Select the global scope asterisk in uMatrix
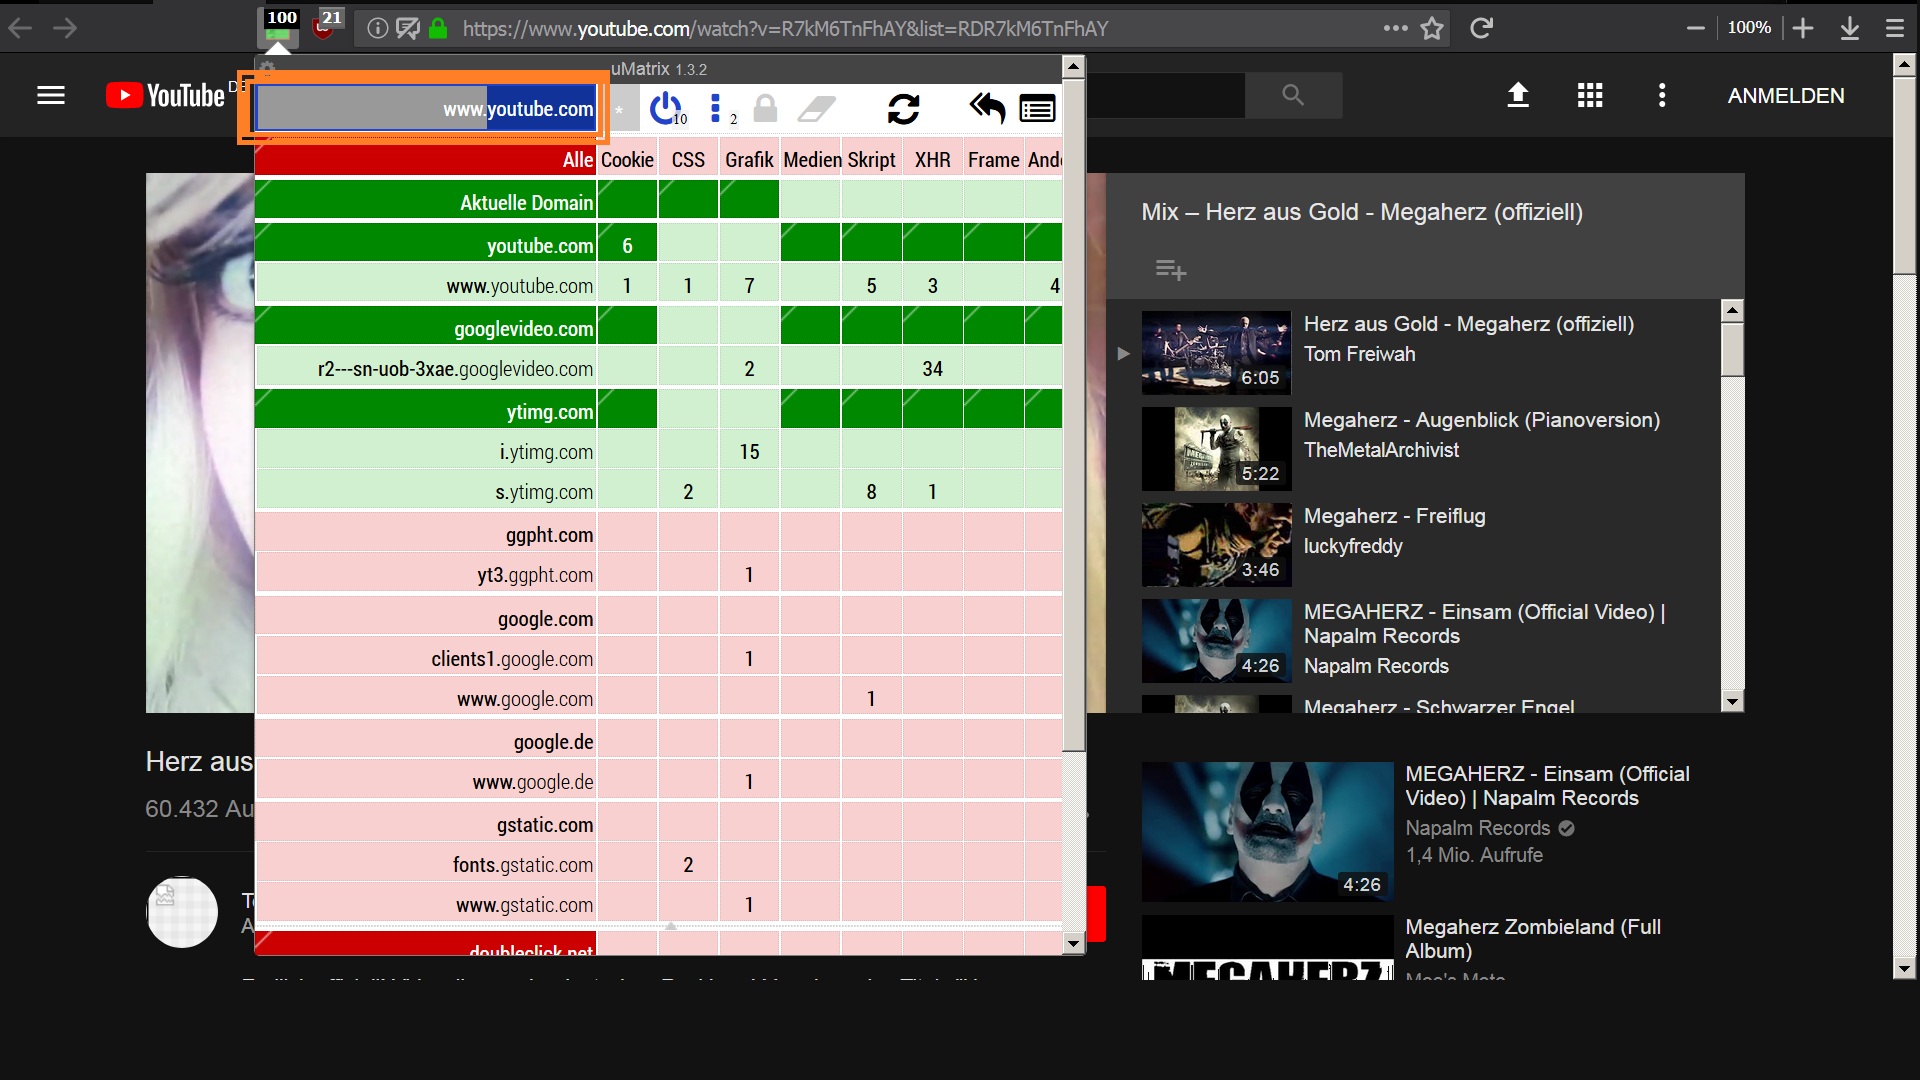 point(618,109)
